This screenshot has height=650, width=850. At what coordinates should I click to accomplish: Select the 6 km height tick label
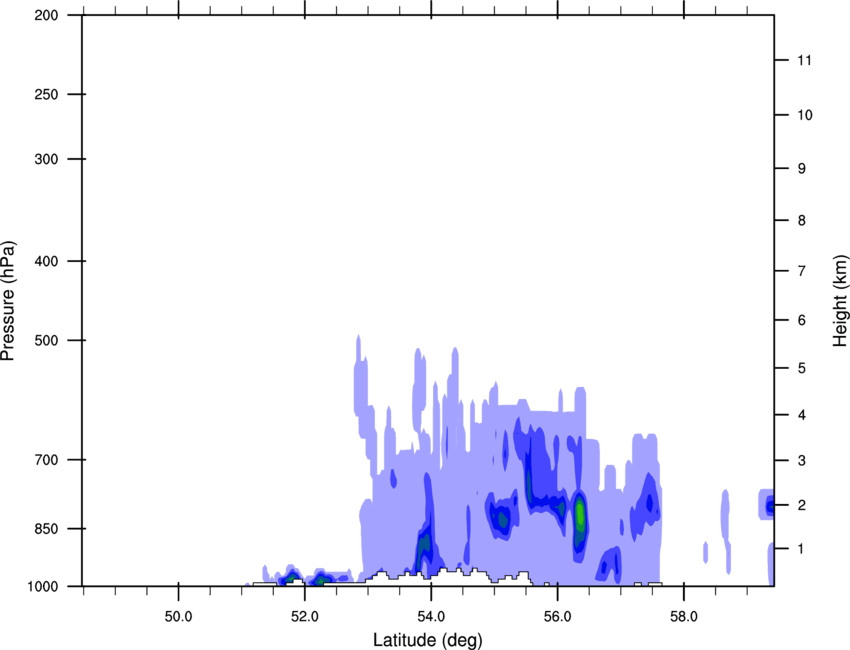click(800, 320)
